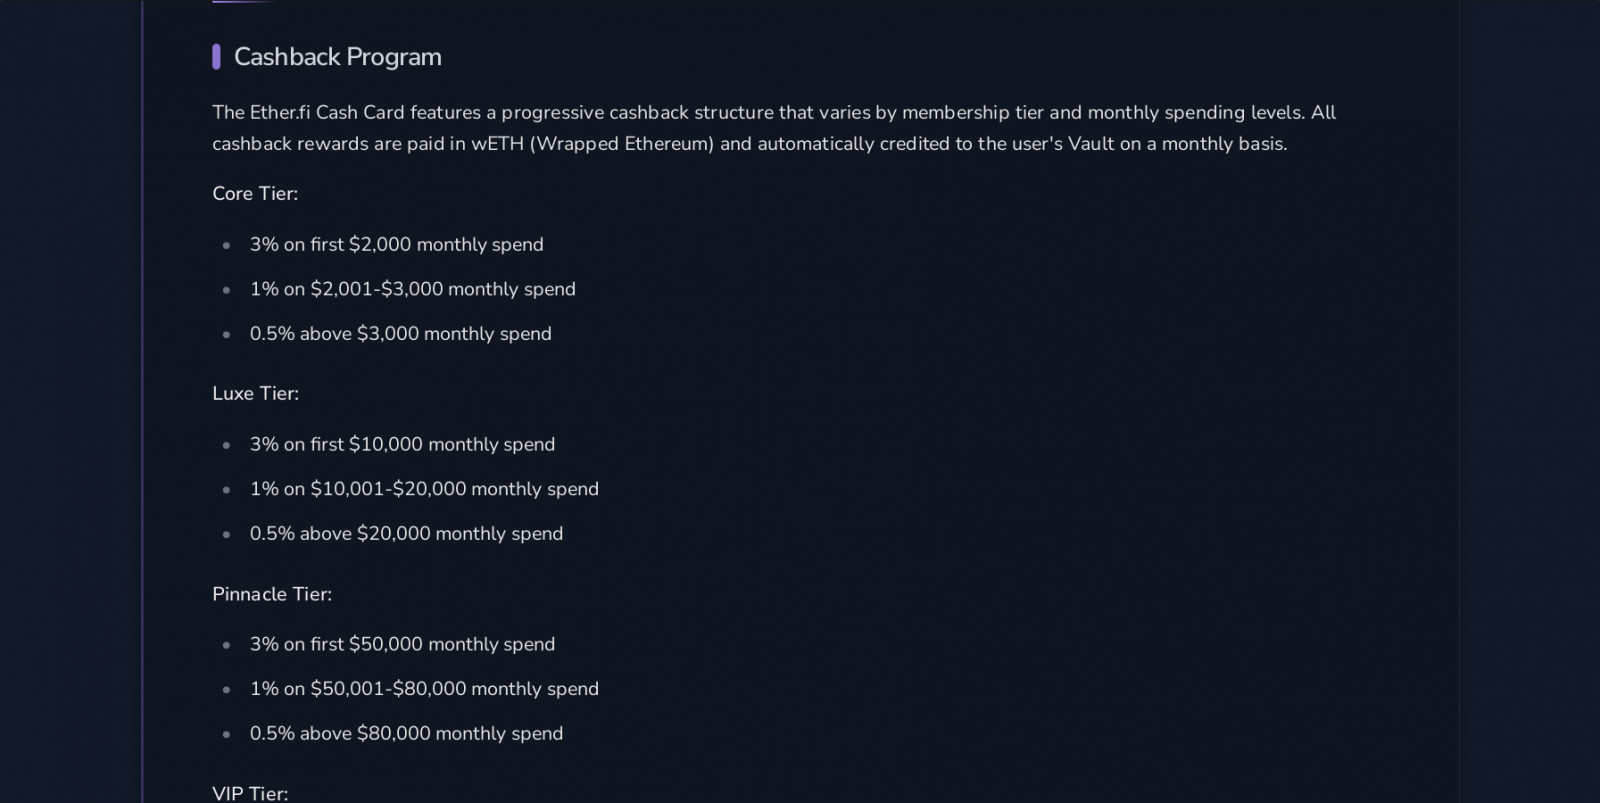Click the Cashback Program heading
This screenshot has width=1600, height=803.
(x=337, y=57)
